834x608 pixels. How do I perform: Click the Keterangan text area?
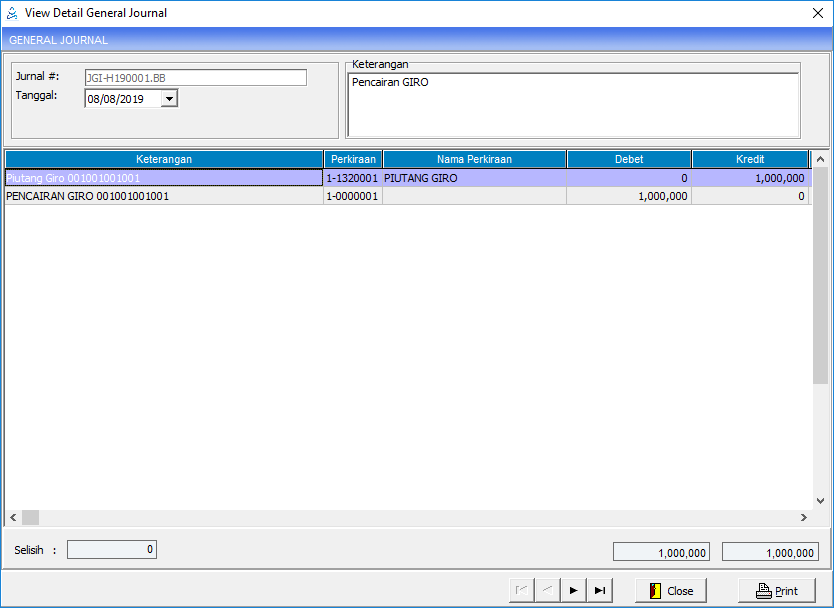pos(573,105)
